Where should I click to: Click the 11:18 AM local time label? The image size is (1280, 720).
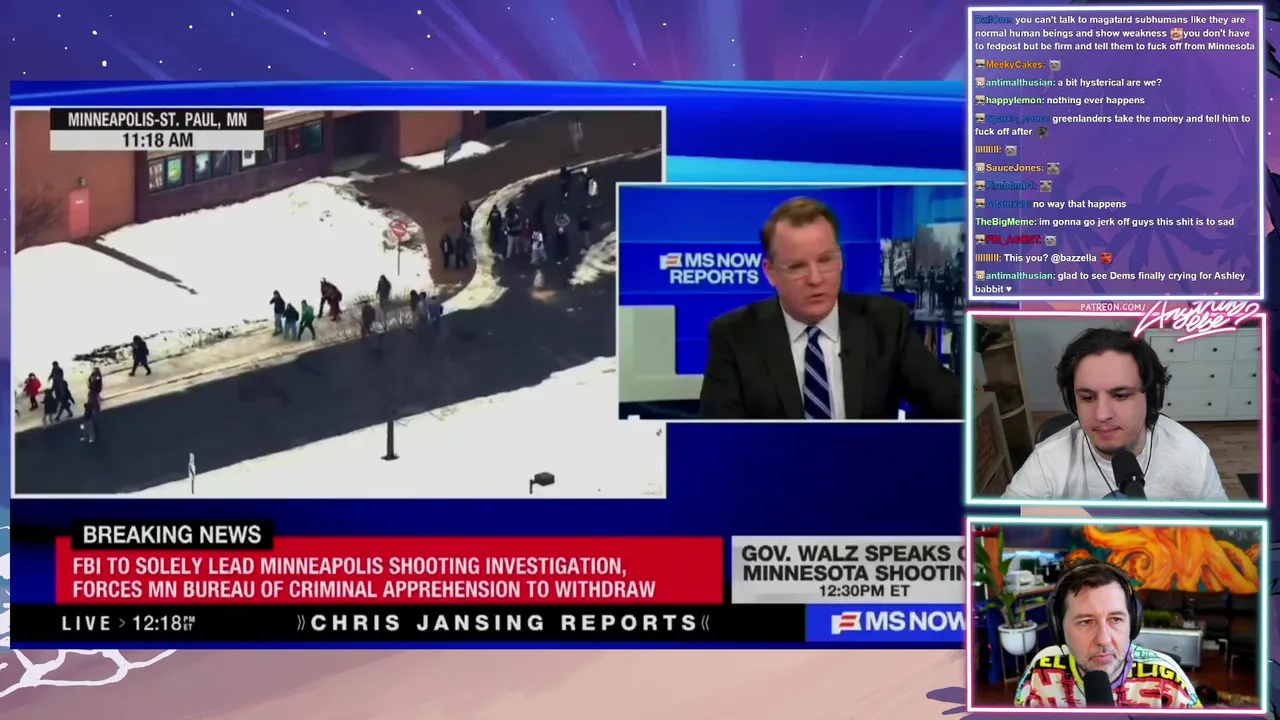coord(157,140)
